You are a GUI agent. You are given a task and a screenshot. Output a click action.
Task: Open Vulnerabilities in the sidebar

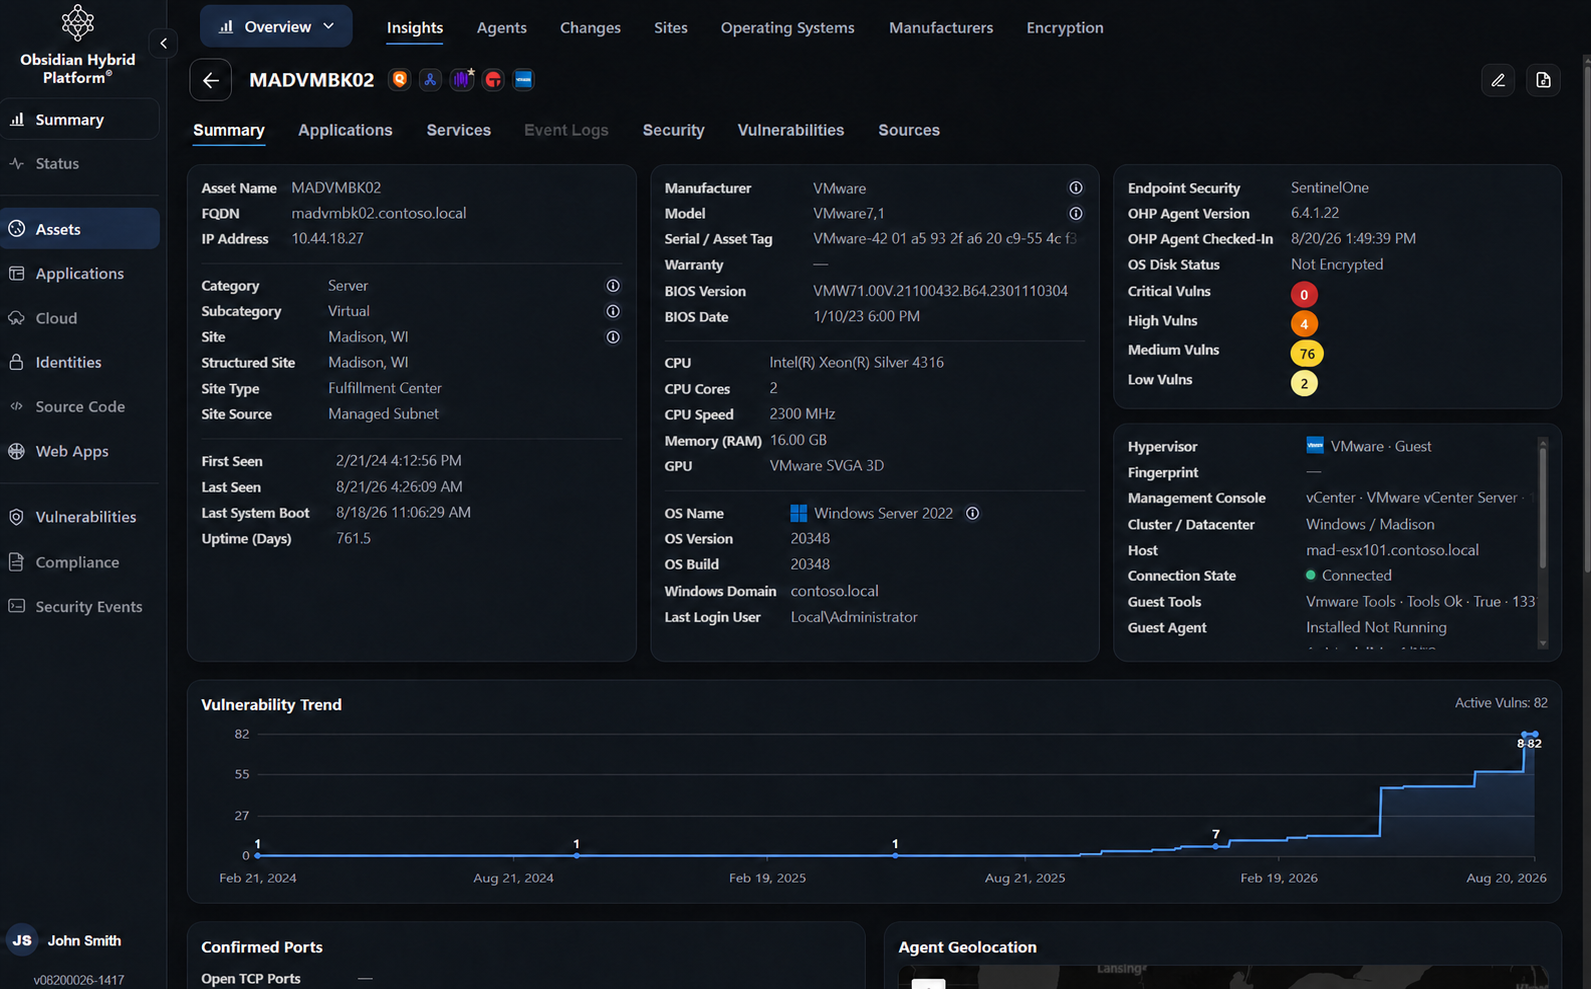pos(80,517)
